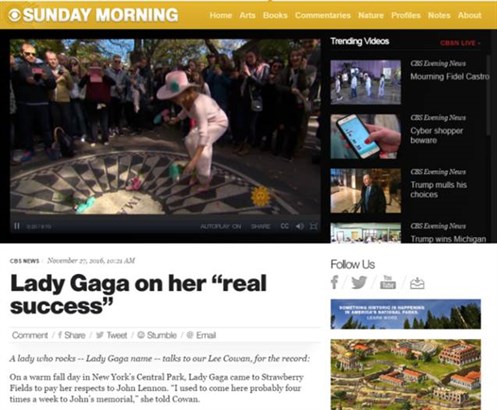Open the newsletter inbox icon
The image size is (497, 410).
tap(417, 283)
